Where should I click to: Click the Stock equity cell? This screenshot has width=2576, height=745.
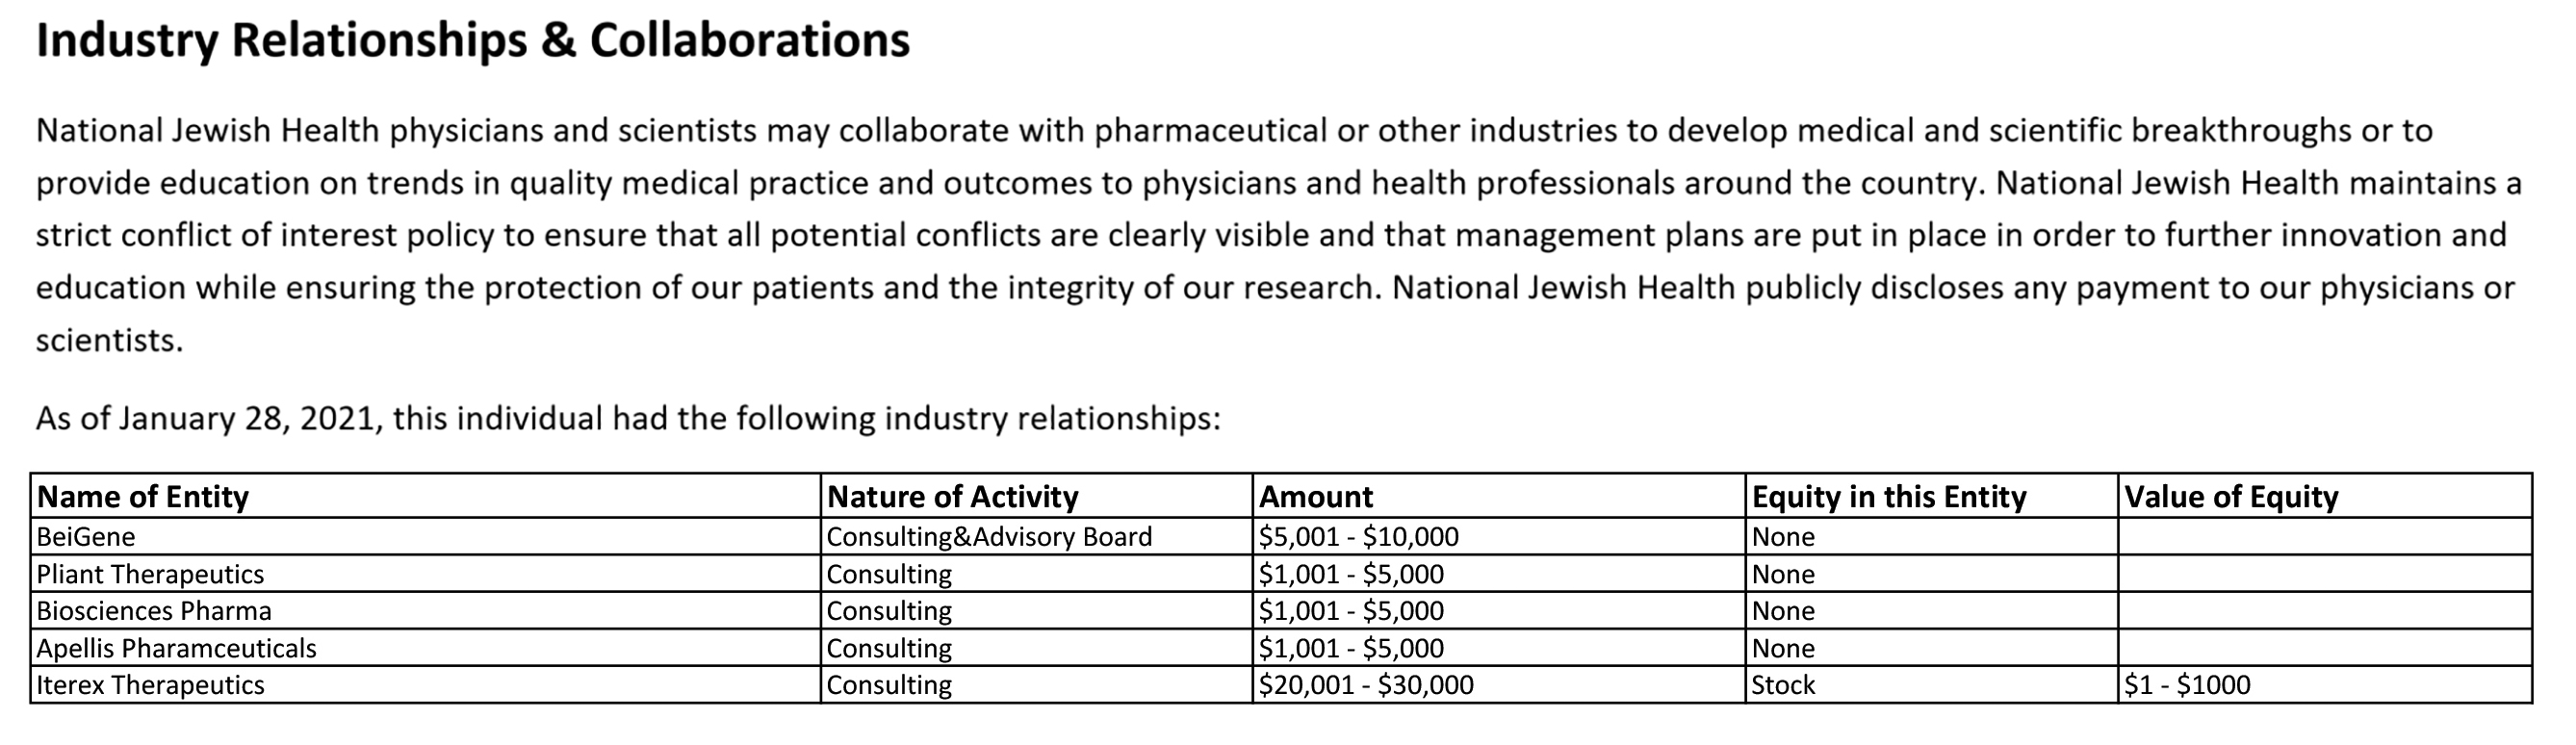tap(1783, 685)
